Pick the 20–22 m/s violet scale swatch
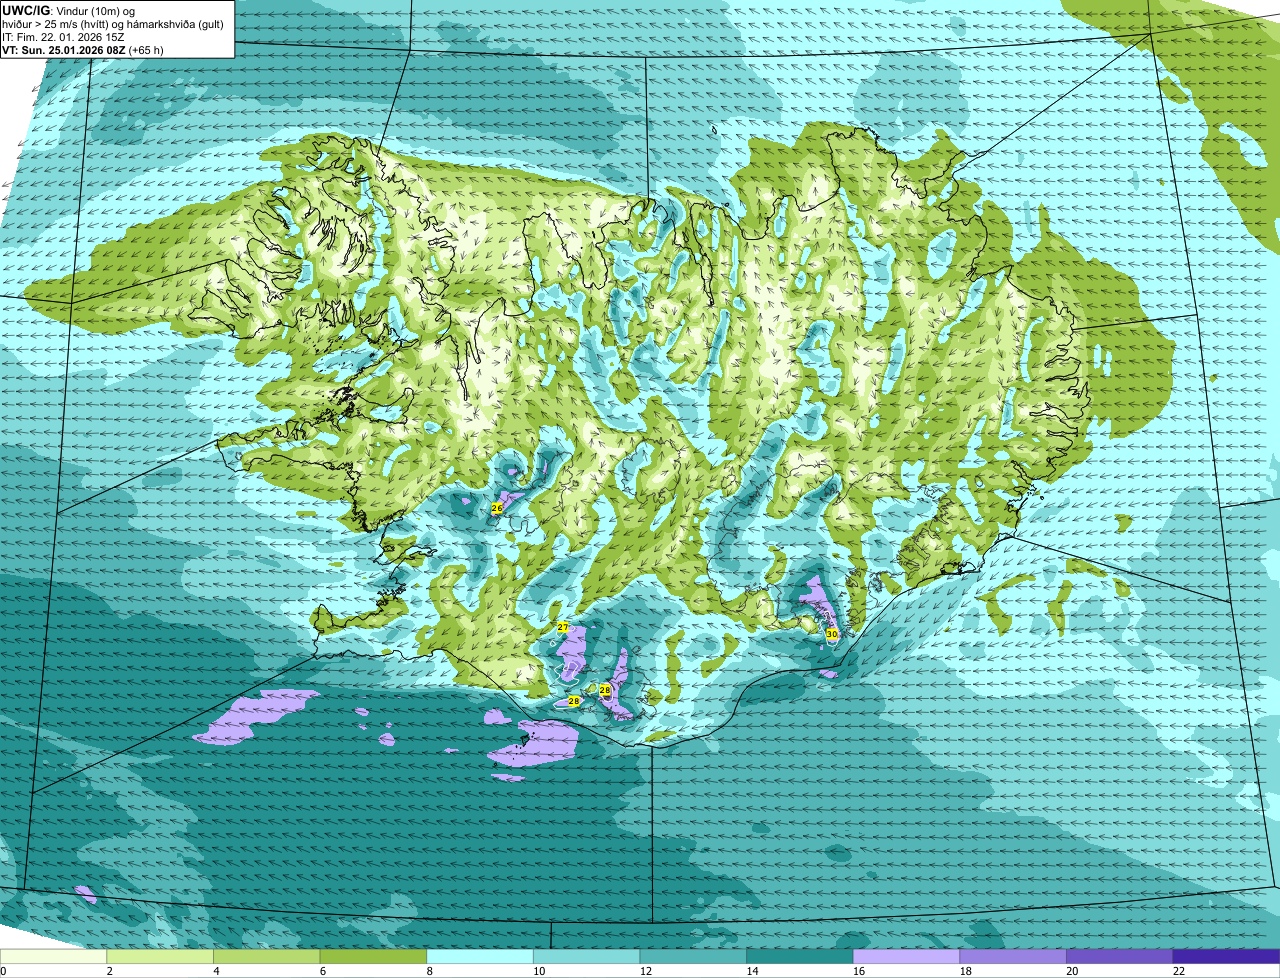This screenshot has width=1280, height=978. coord(1120,957)
